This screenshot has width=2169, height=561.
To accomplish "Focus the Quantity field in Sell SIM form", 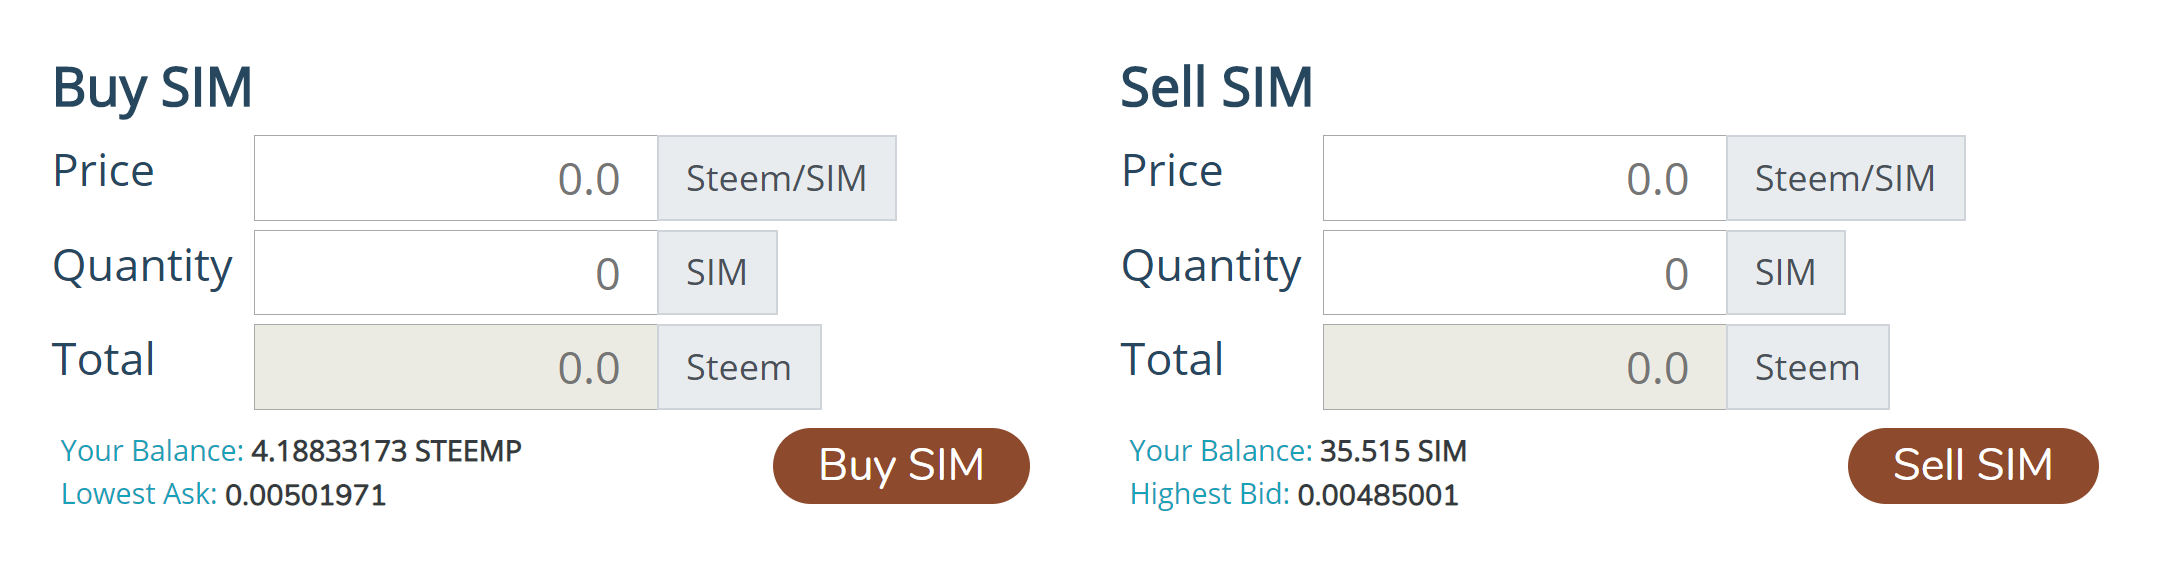I will point(1524,273).
